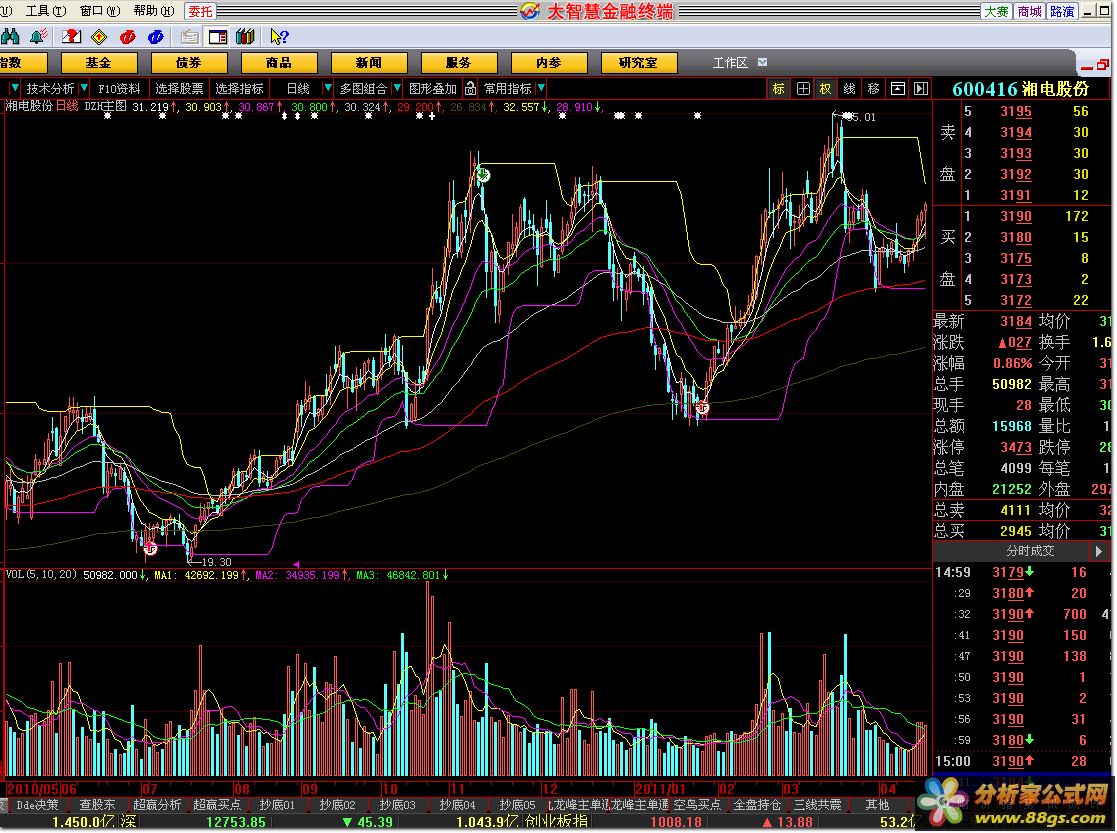Toggle the 权 adjustment button

click(826, 88)
